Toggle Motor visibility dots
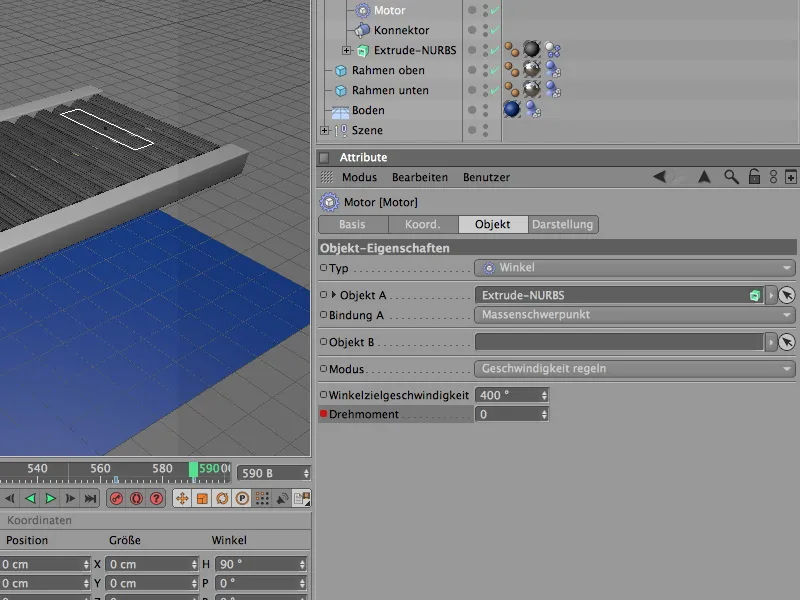 pyautogui.click(x=485, y=10)
